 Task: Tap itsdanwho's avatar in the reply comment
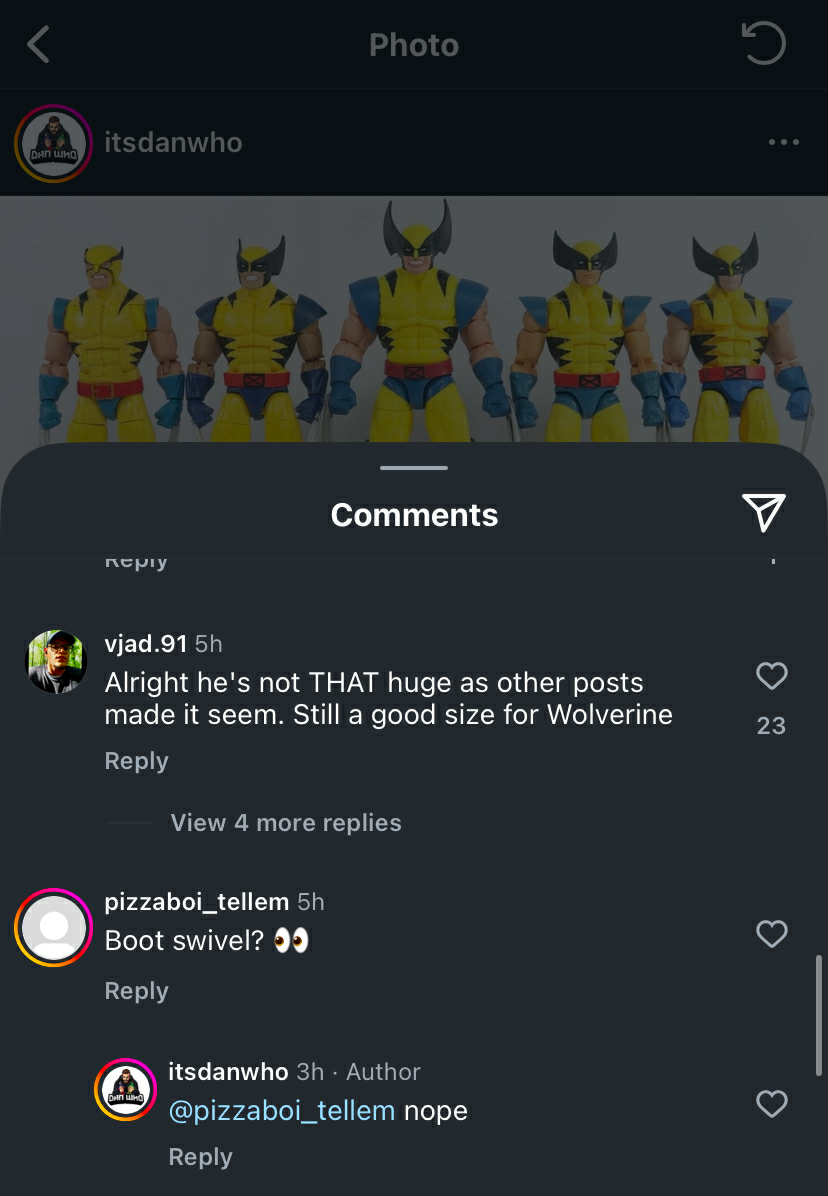126,1090
